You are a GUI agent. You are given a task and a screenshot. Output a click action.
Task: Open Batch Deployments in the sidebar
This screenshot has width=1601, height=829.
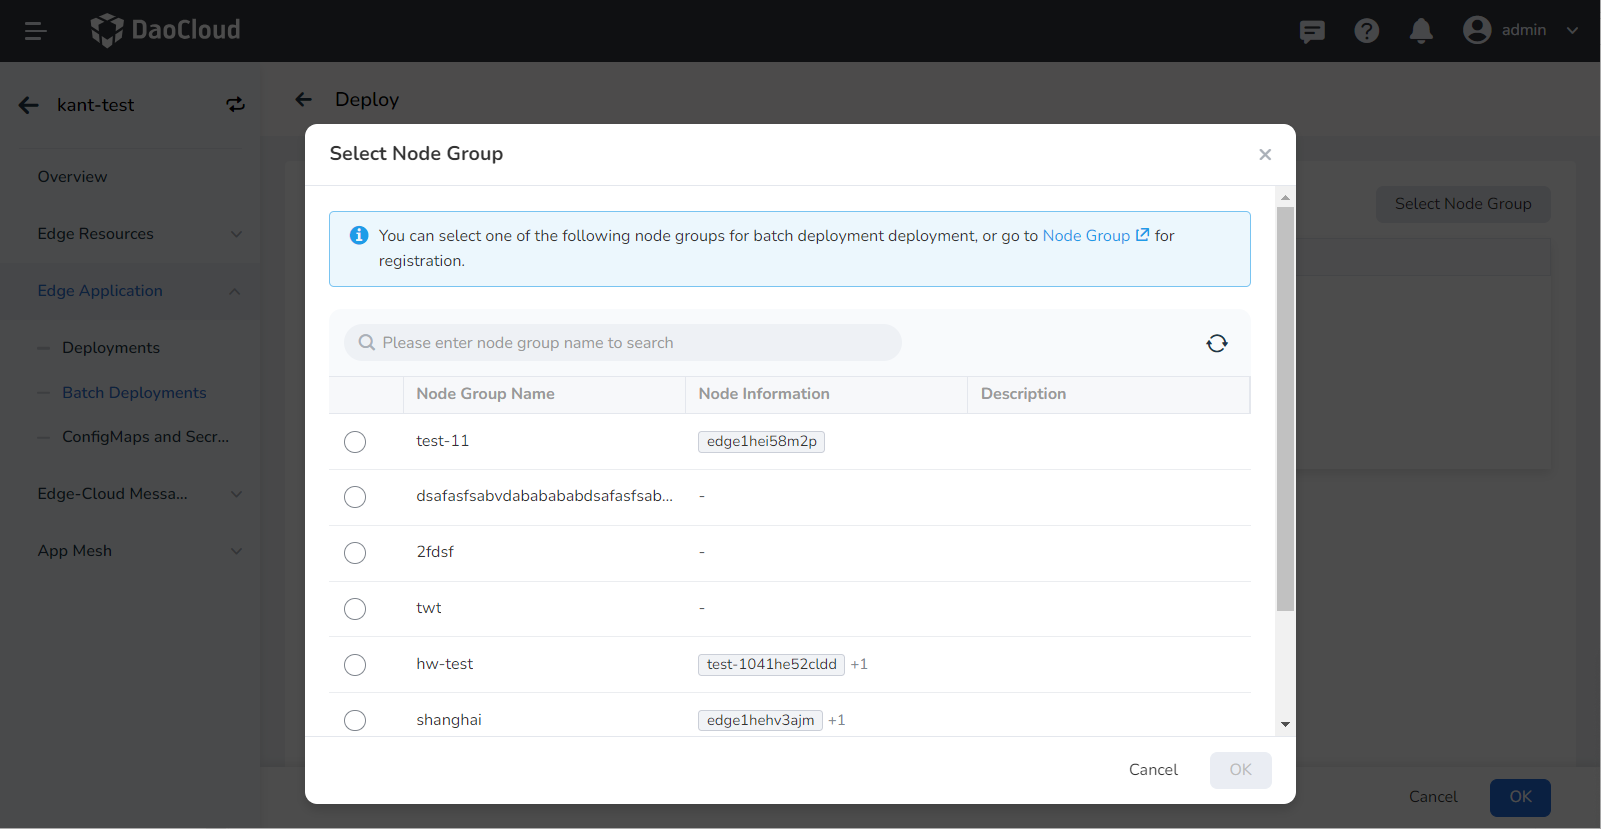[134, 393]
